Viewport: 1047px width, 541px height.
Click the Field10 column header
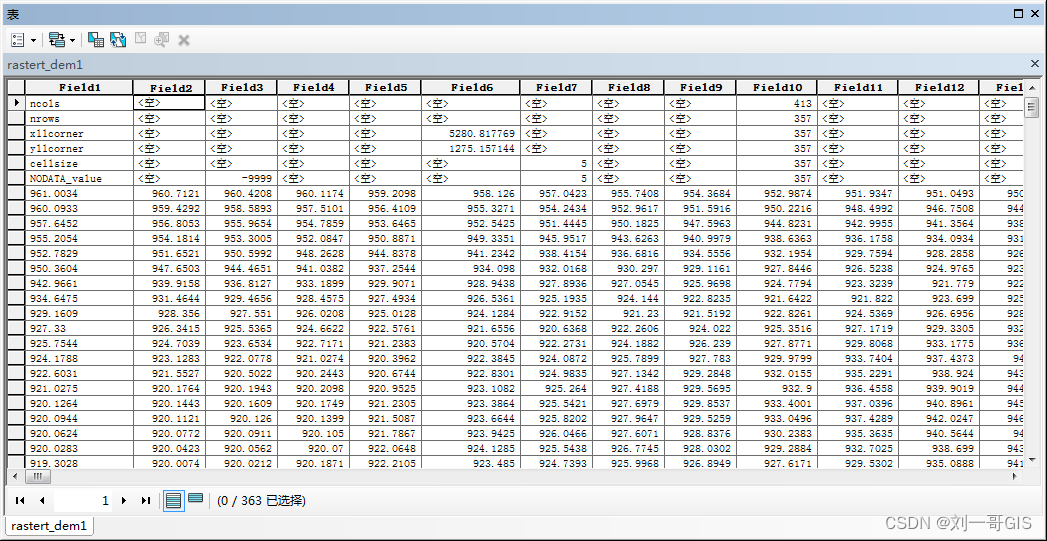[777, 87]
